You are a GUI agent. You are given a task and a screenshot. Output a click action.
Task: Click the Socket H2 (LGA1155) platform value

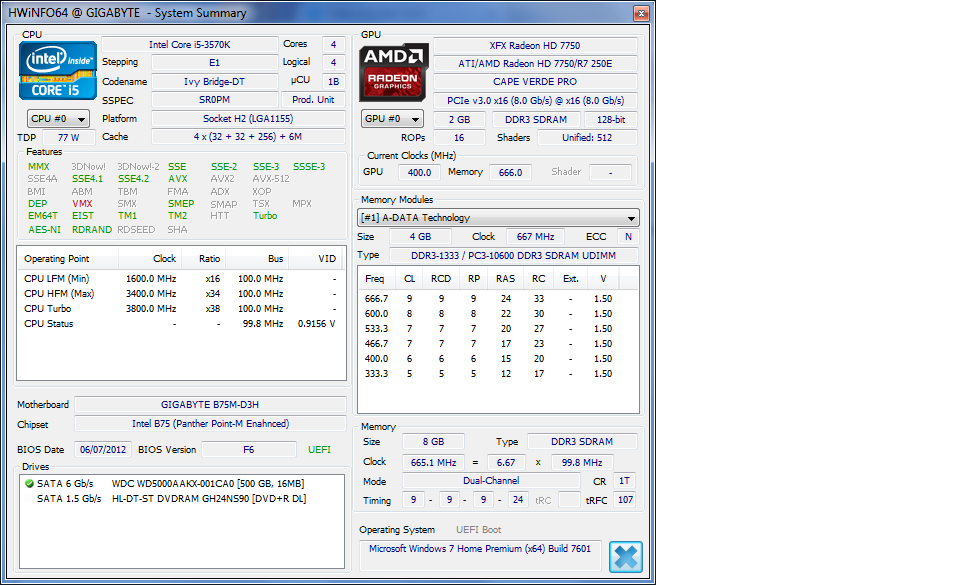click(x=248, y=119)
